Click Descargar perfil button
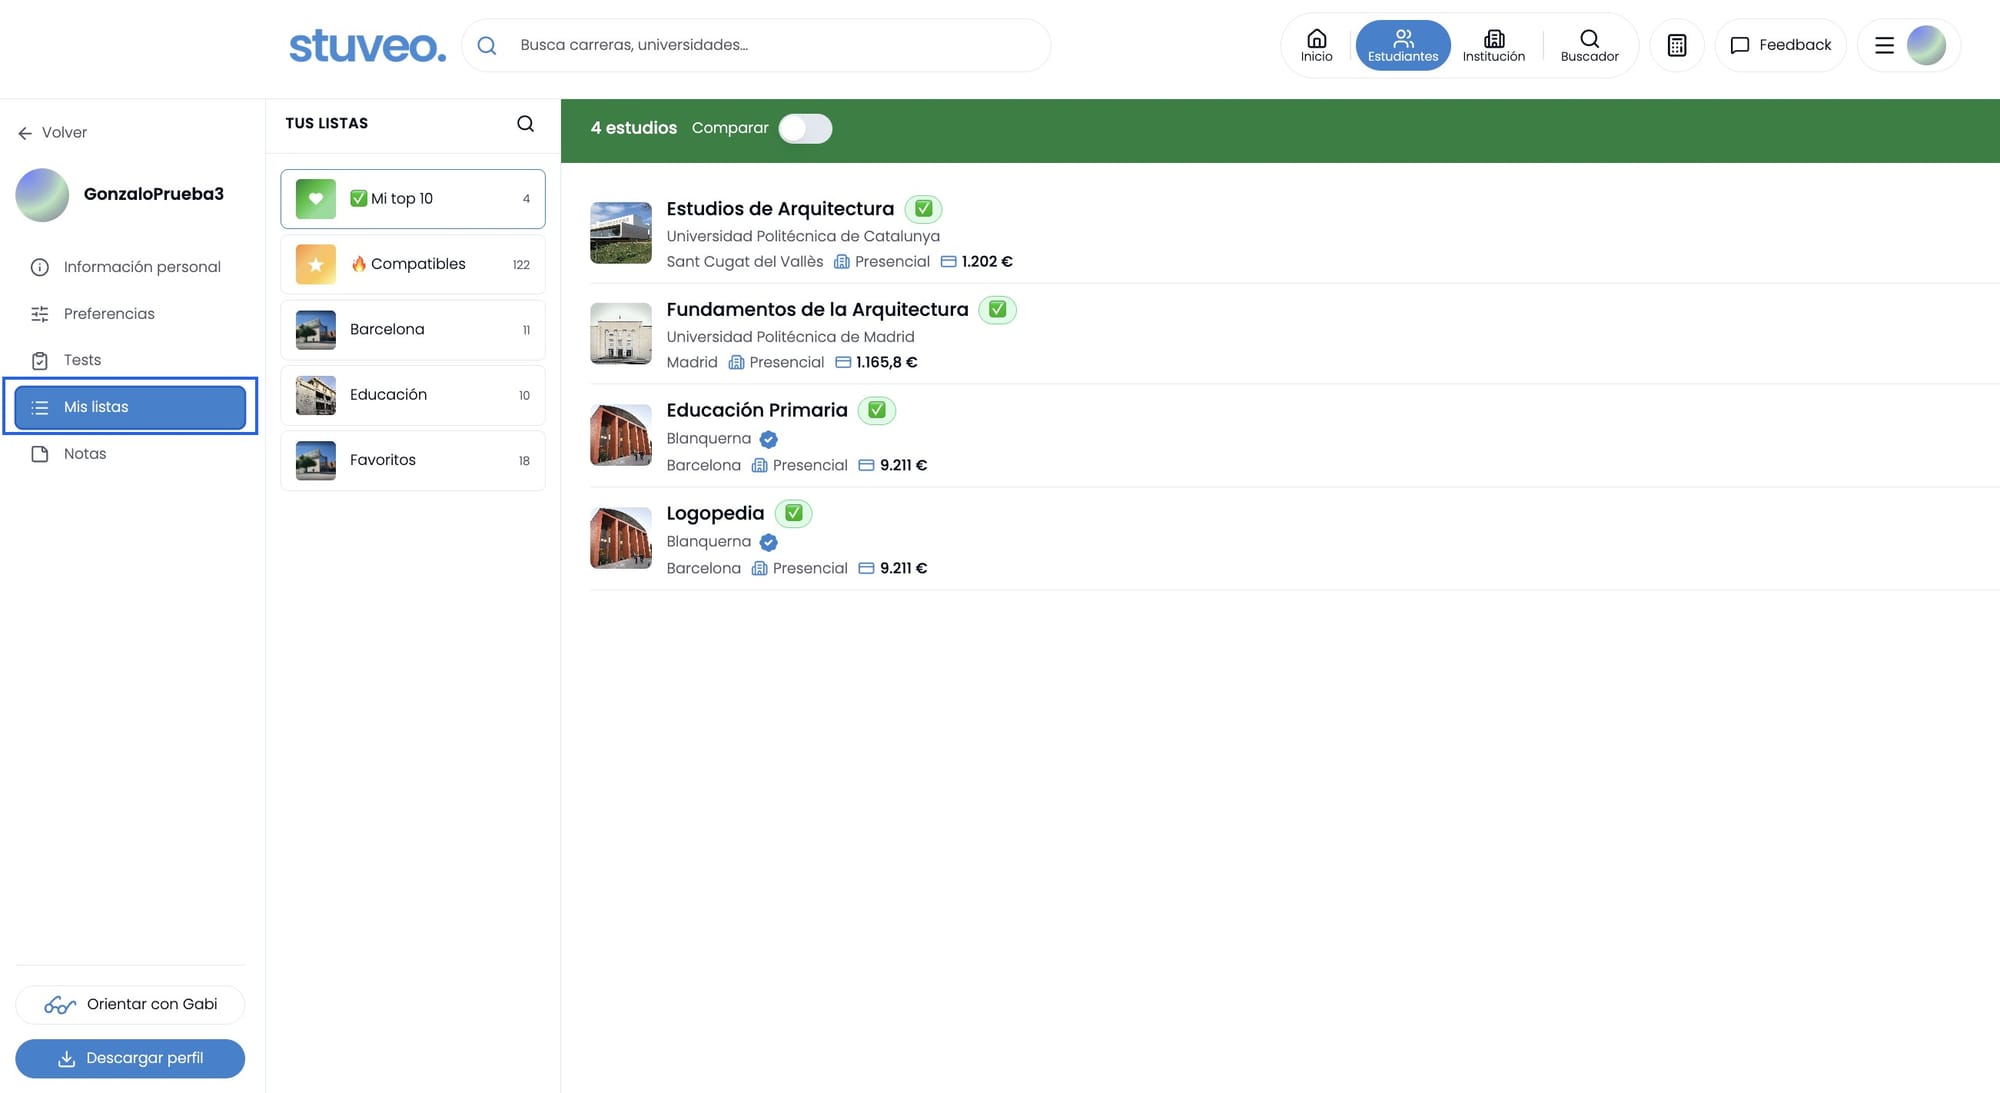 pos(130,1058)
